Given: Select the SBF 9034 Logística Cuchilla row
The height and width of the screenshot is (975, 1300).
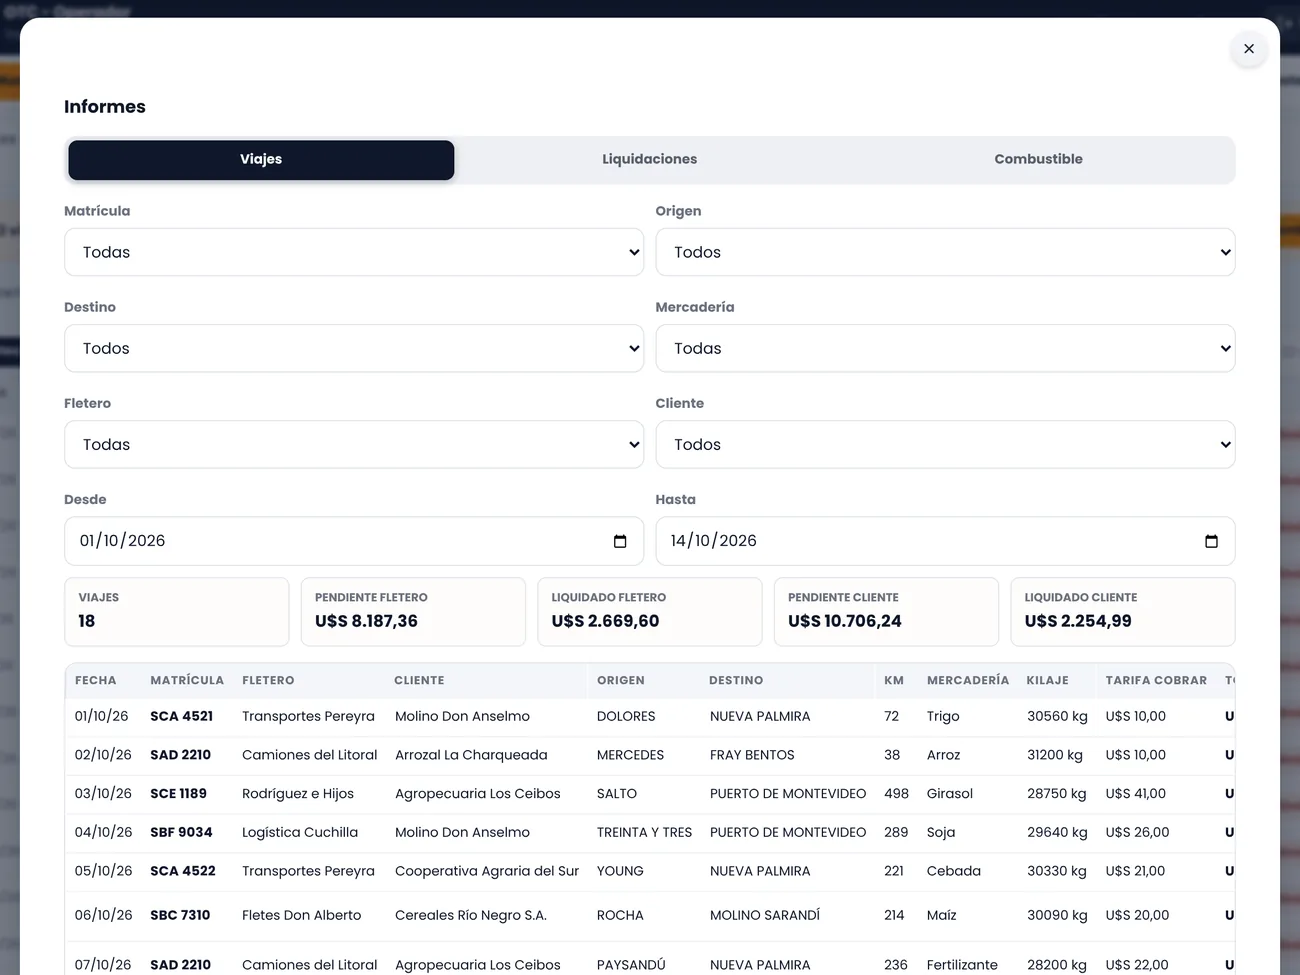Looking at the screenshot, I should 650,832.
